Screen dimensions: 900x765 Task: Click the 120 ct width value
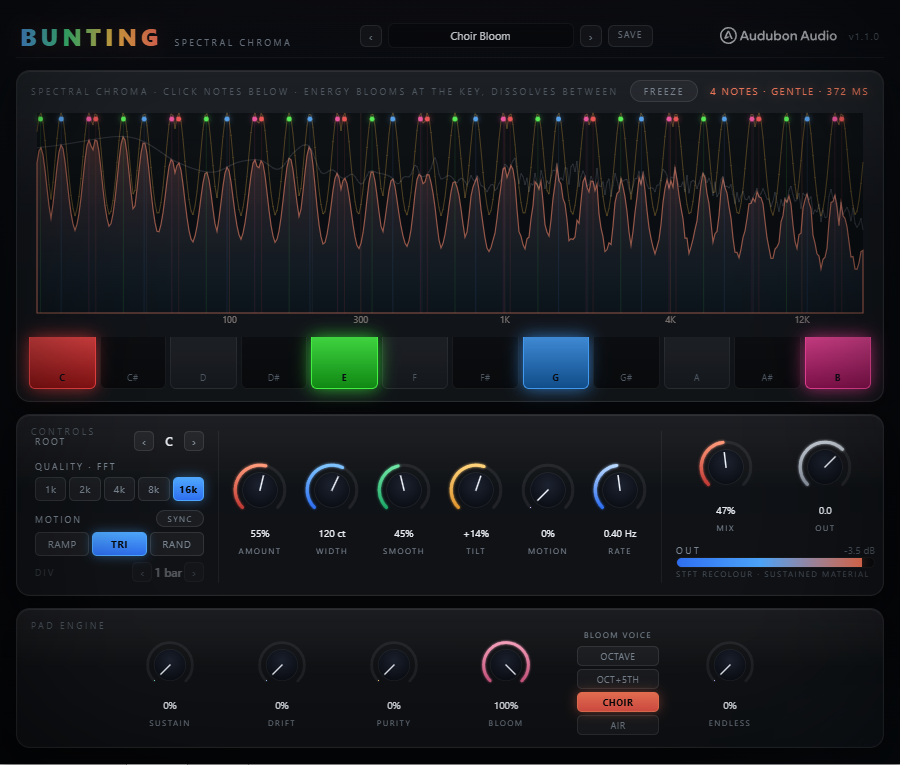tap(332, 534)
